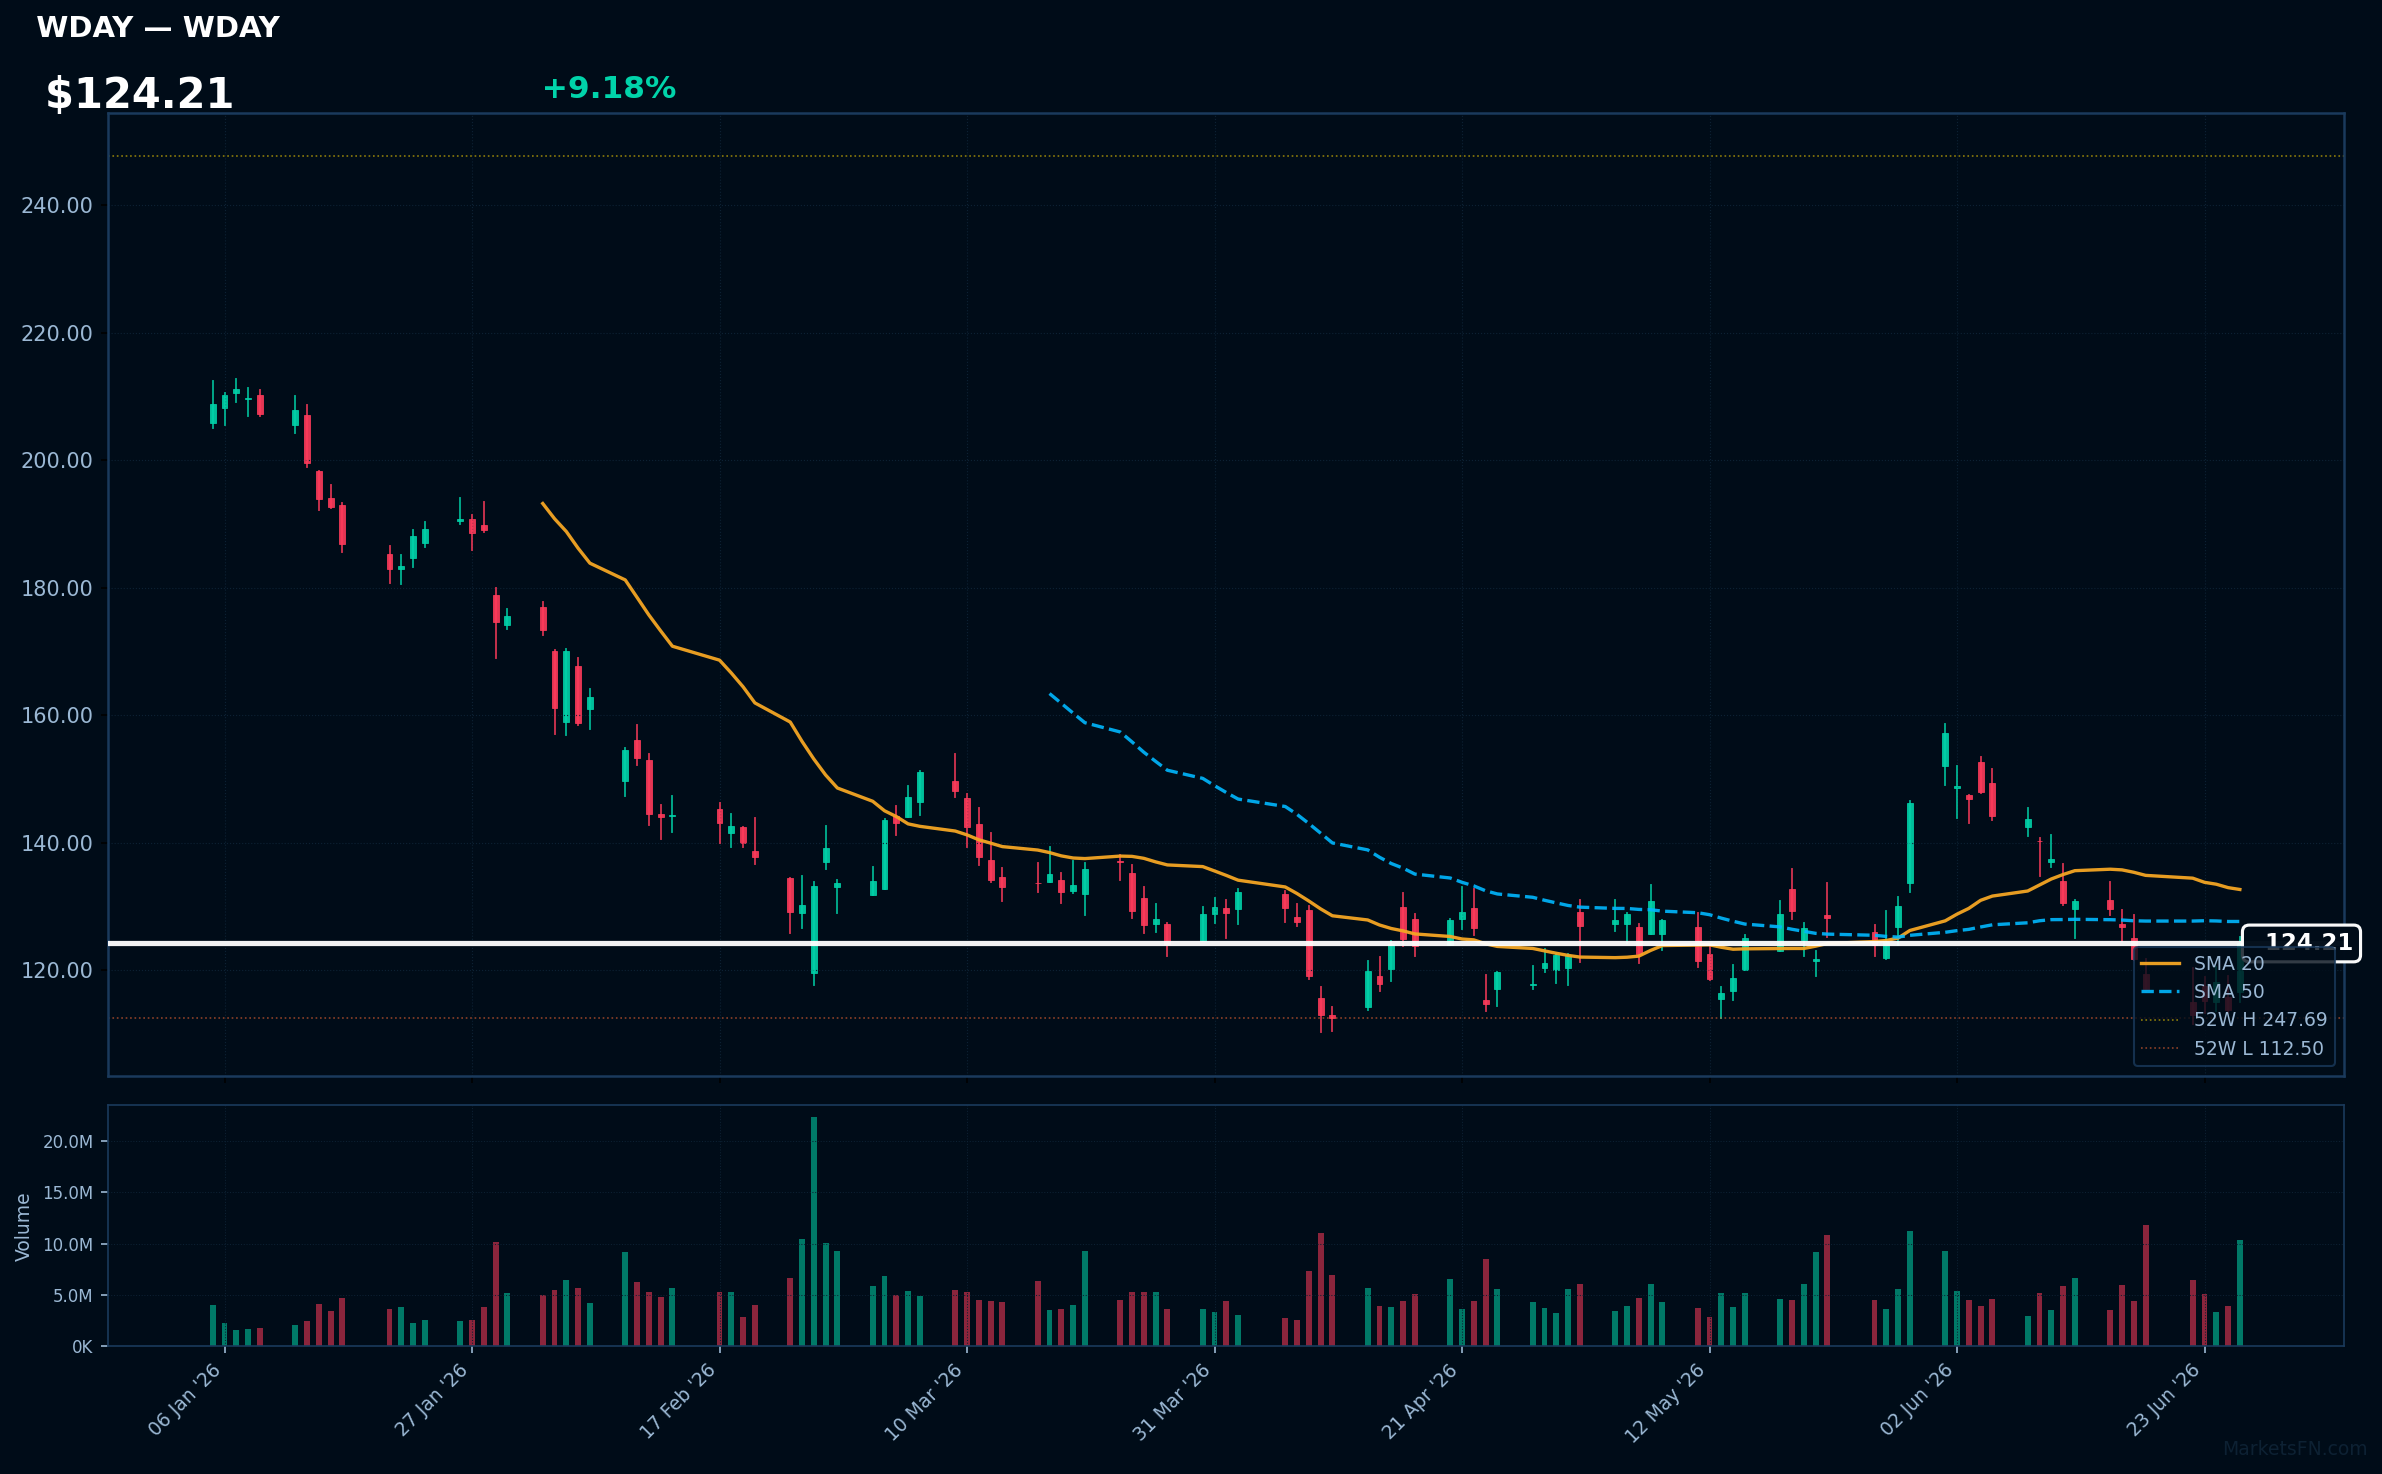
Task: Click the $124.21 price header
Action: 139,94
